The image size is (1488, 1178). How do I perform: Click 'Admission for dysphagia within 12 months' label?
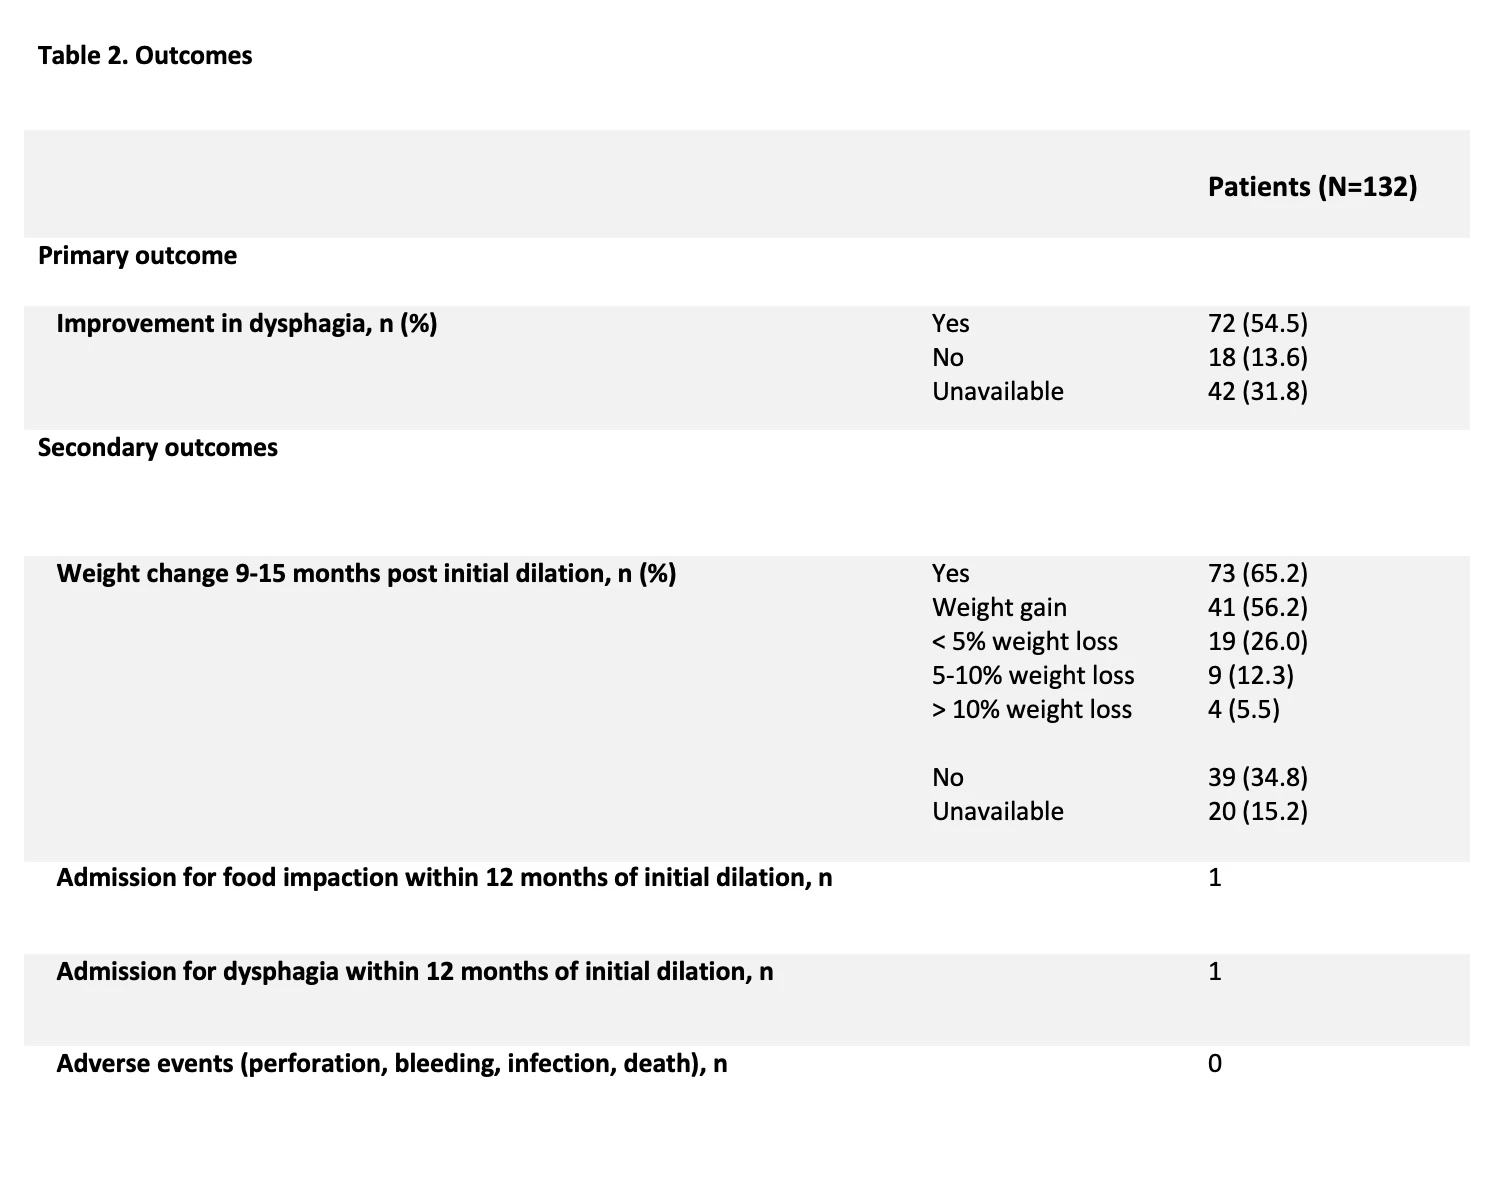point(414,972)
